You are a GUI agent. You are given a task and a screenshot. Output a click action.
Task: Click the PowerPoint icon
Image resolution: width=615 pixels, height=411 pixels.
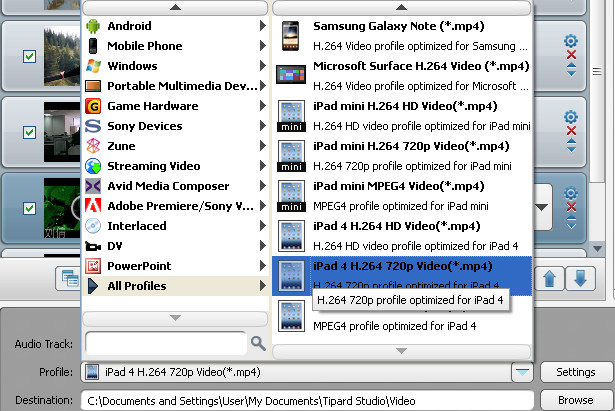click(93, 266)
